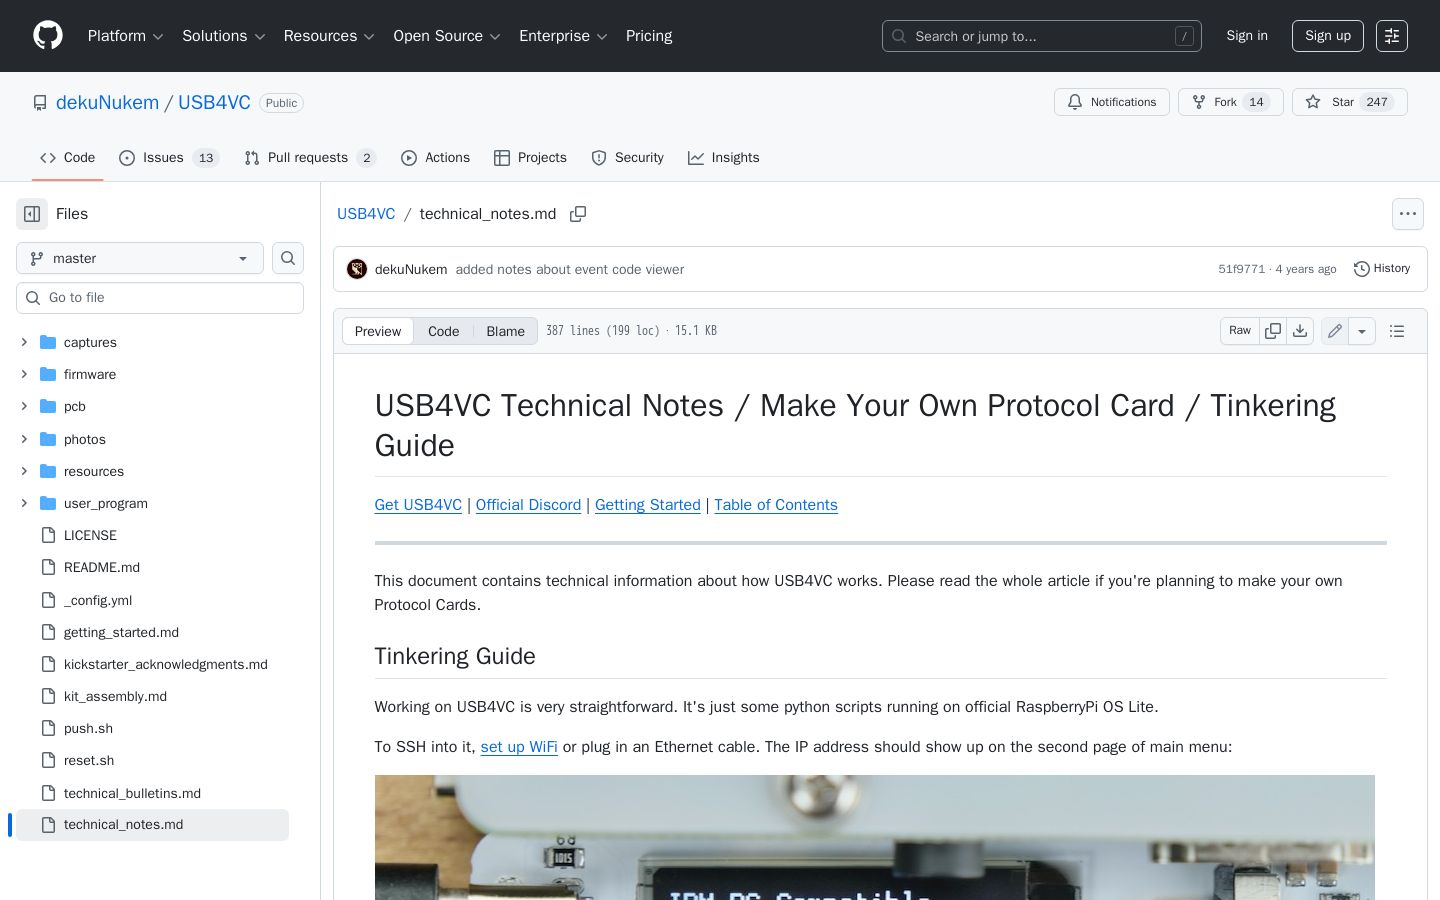This screenshot has width=1440, height=900.
Task: Open the Official Discord link
Action: pos(528,505)
